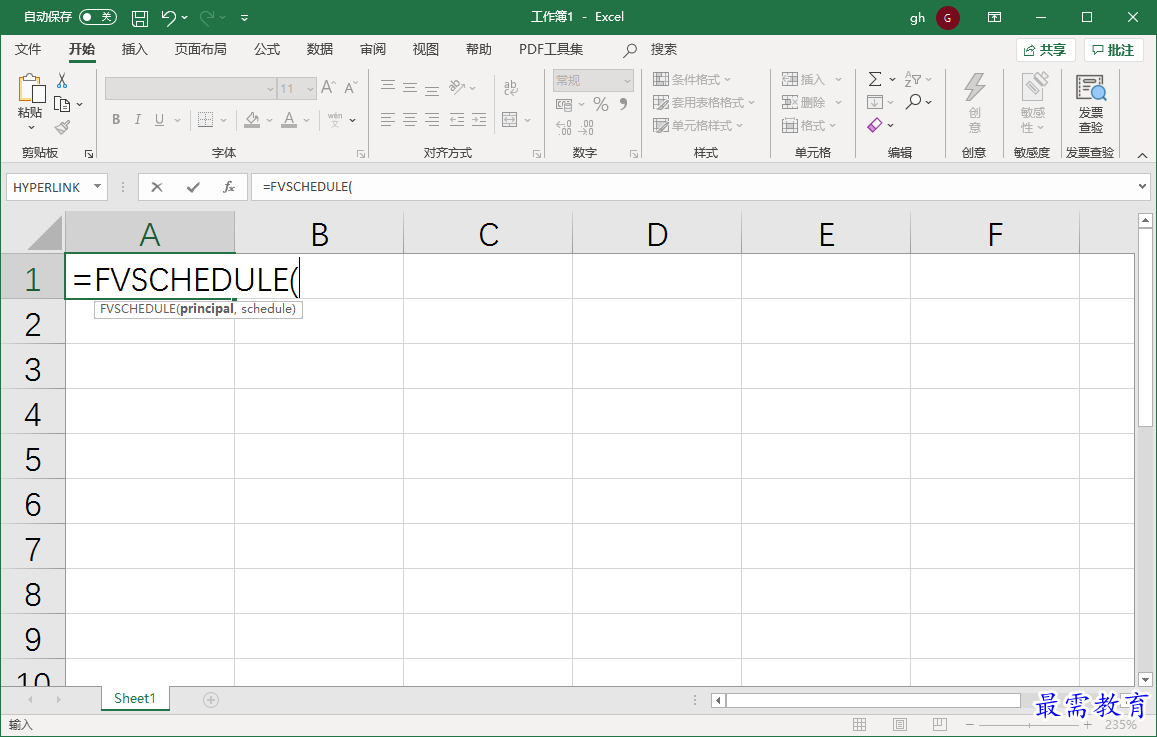The image size is (1157, 737).
Task: Click the Save disk icon
Action: pyautogui.click(x=139, y=17)
